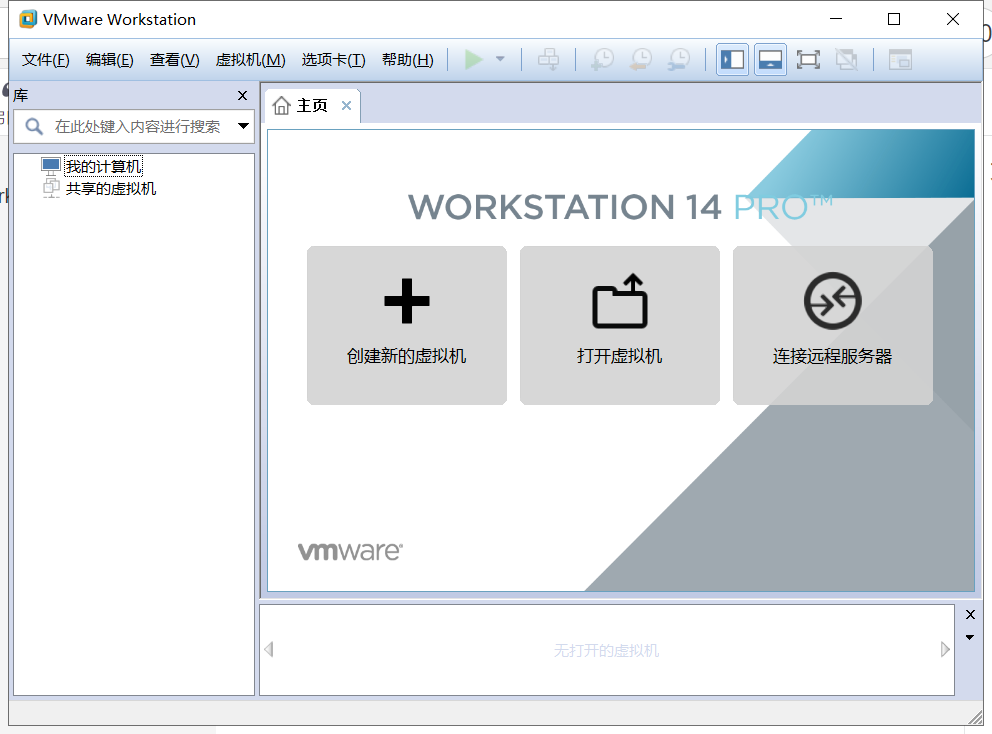点击拍摄快照的时钟图标
Viewport: 992px width, 734px height.
pyautogui.click(x=601, y=60)
